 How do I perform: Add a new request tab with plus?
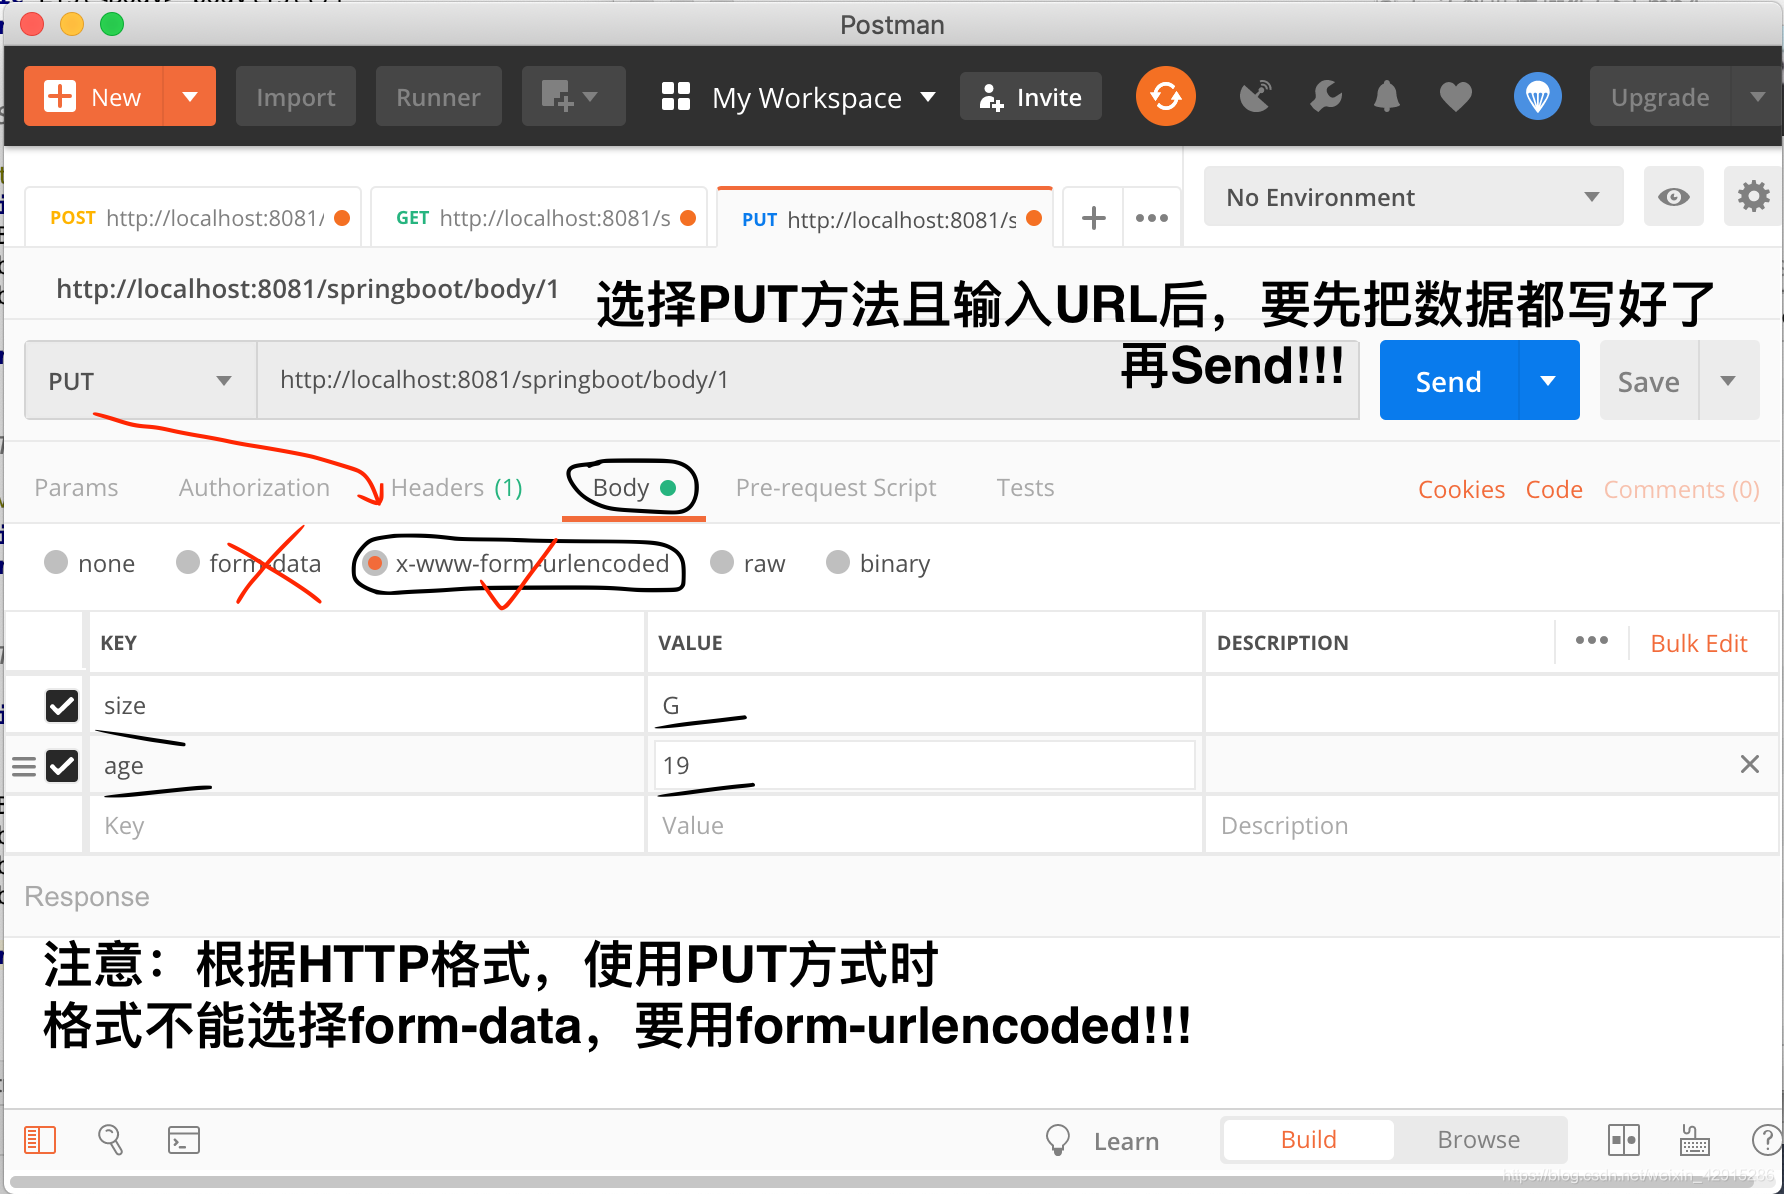point(1093,217)
